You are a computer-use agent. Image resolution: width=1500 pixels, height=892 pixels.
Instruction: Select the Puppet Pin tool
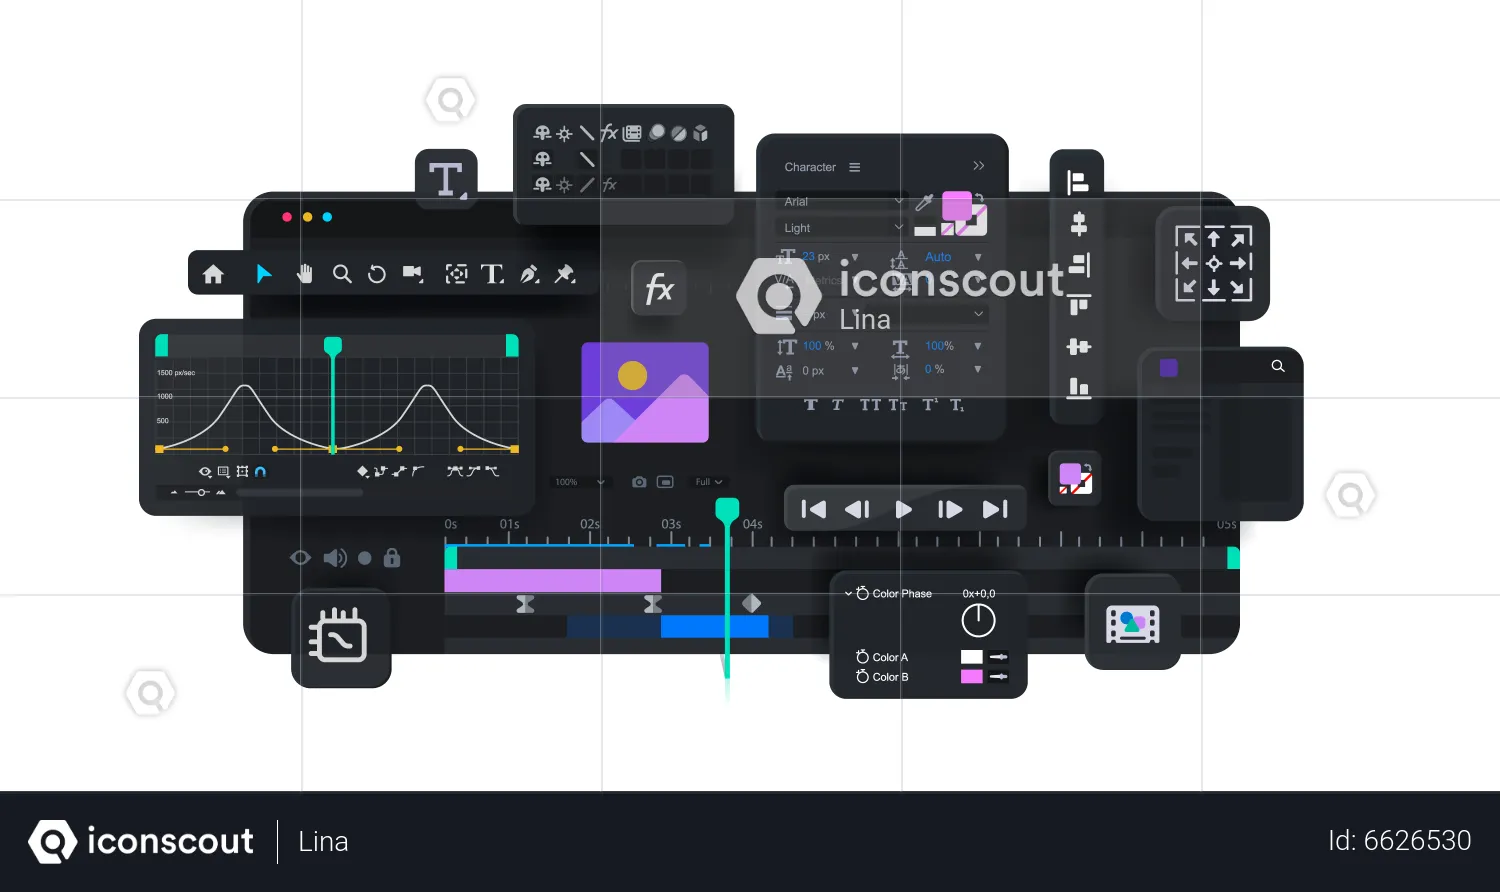[565, 273]
